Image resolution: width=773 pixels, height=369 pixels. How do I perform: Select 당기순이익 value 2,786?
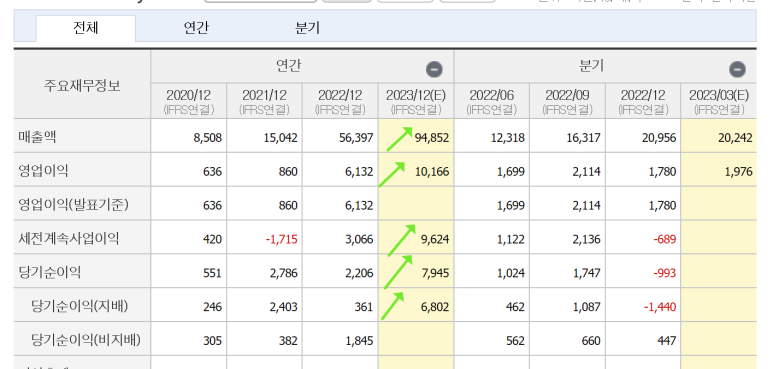(x=283, y=273)
